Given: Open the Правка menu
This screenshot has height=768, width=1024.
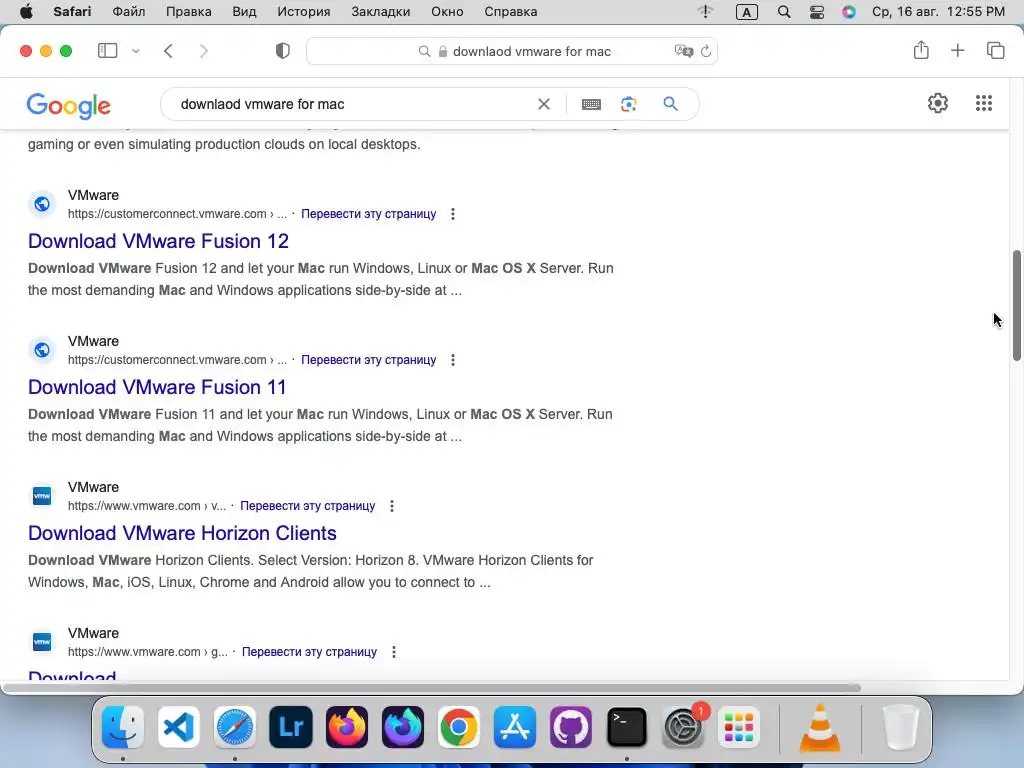Looking at the screenshot, I should (x=188, y=12).
